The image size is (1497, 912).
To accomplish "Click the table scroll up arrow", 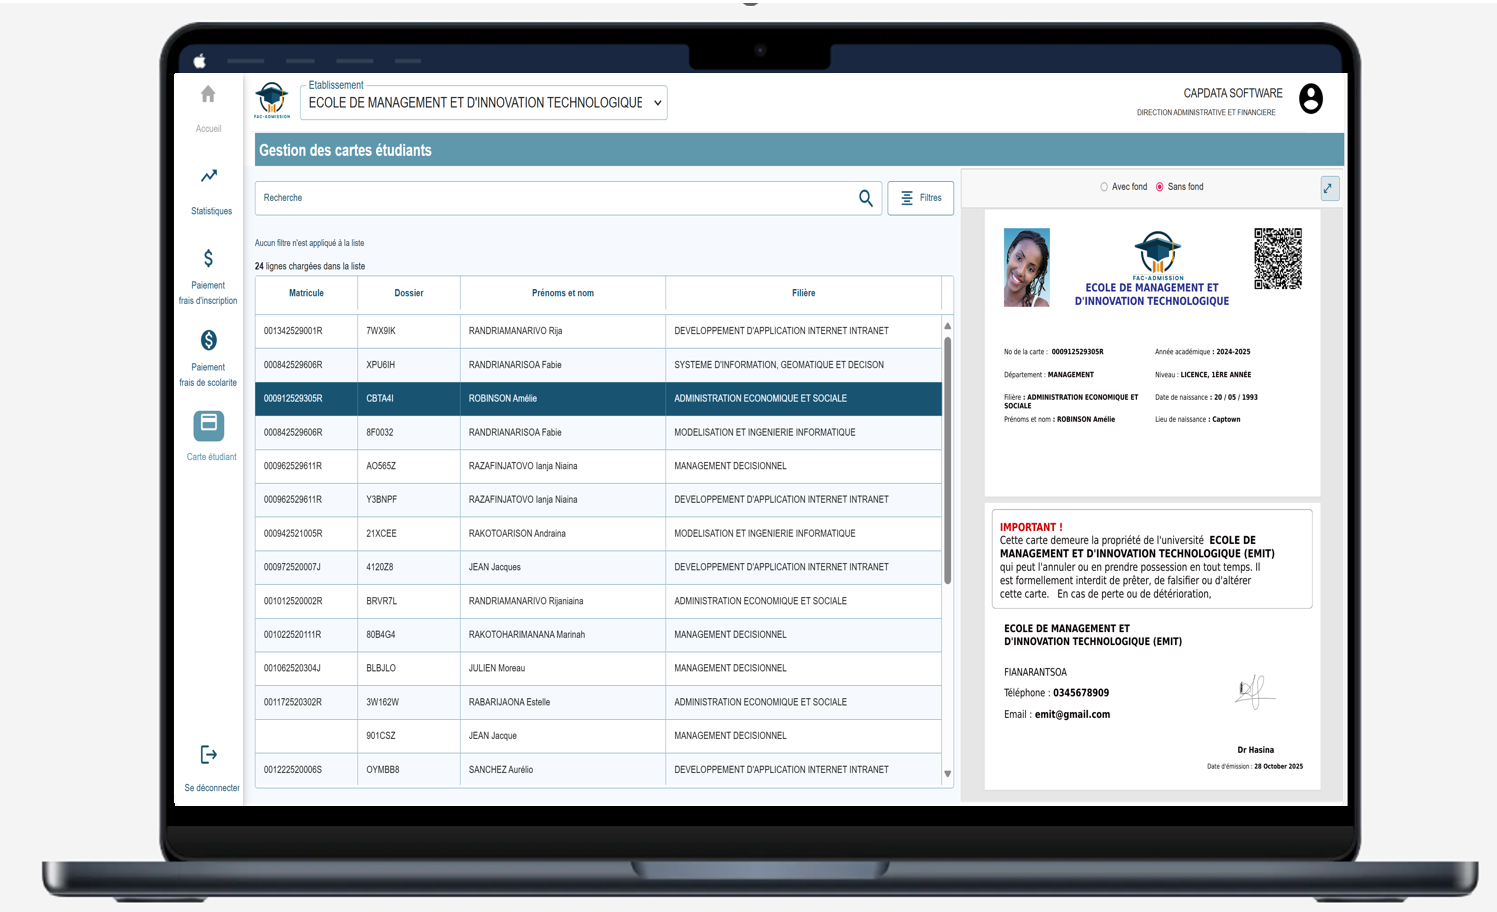I will [947, 326].
